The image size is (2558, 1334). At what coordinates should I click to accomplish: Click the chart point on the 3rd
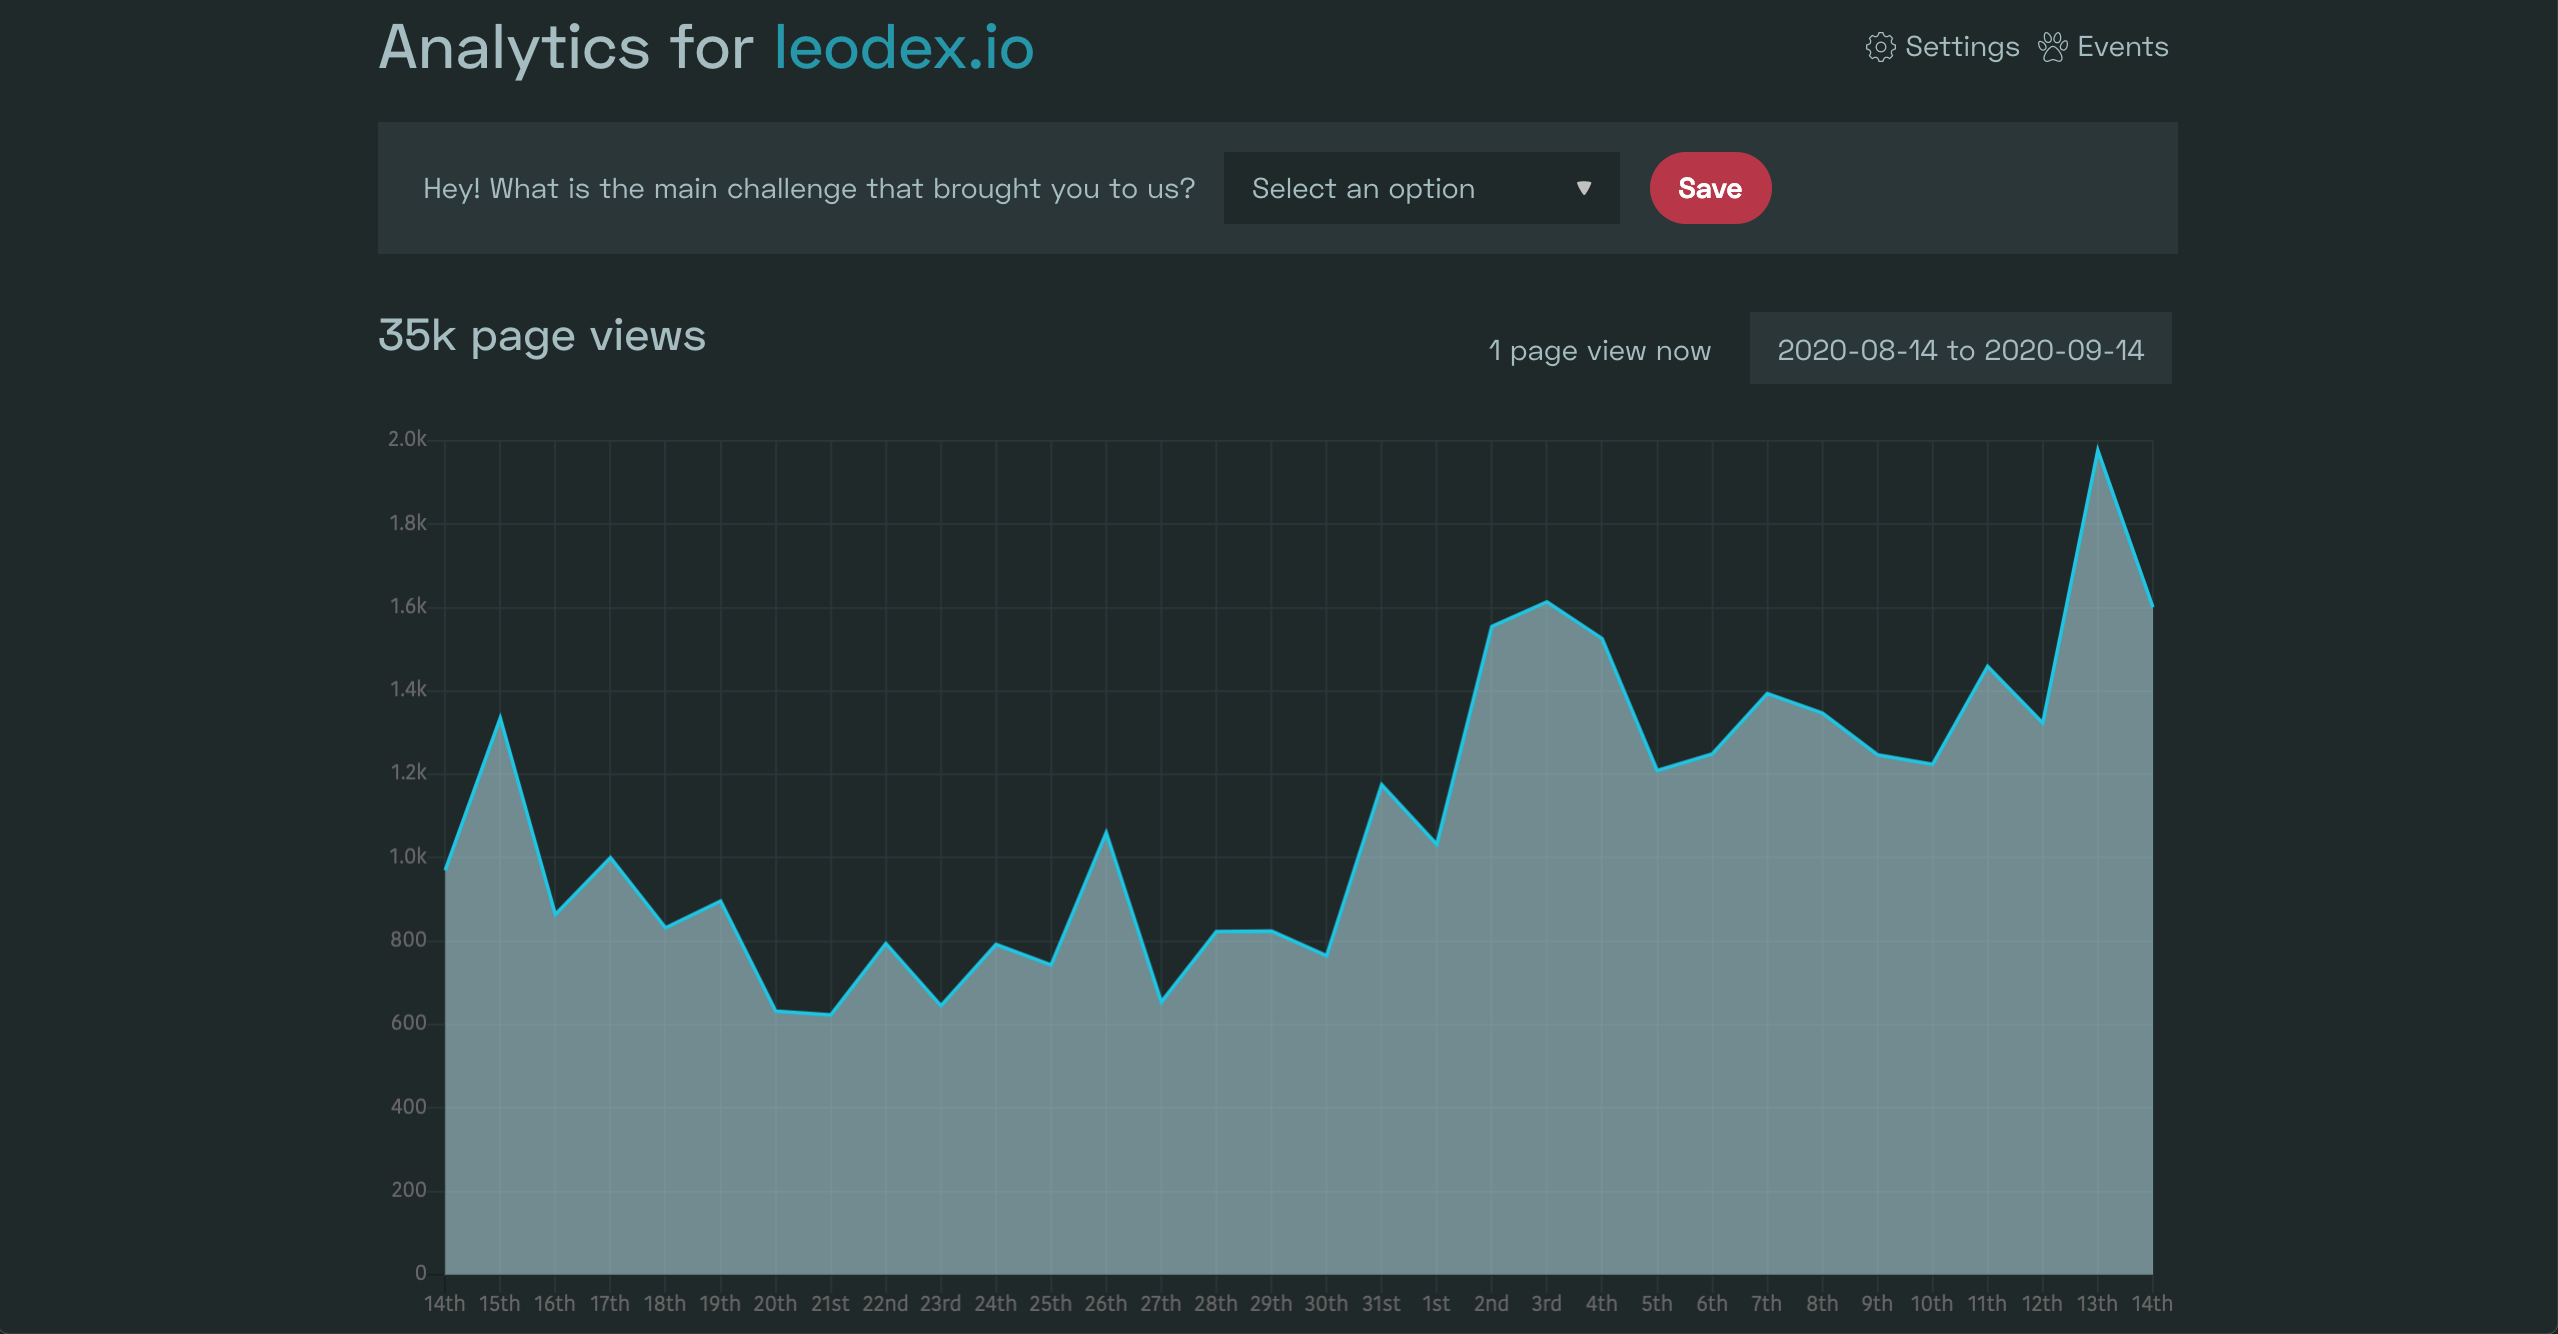[1547, 602]
